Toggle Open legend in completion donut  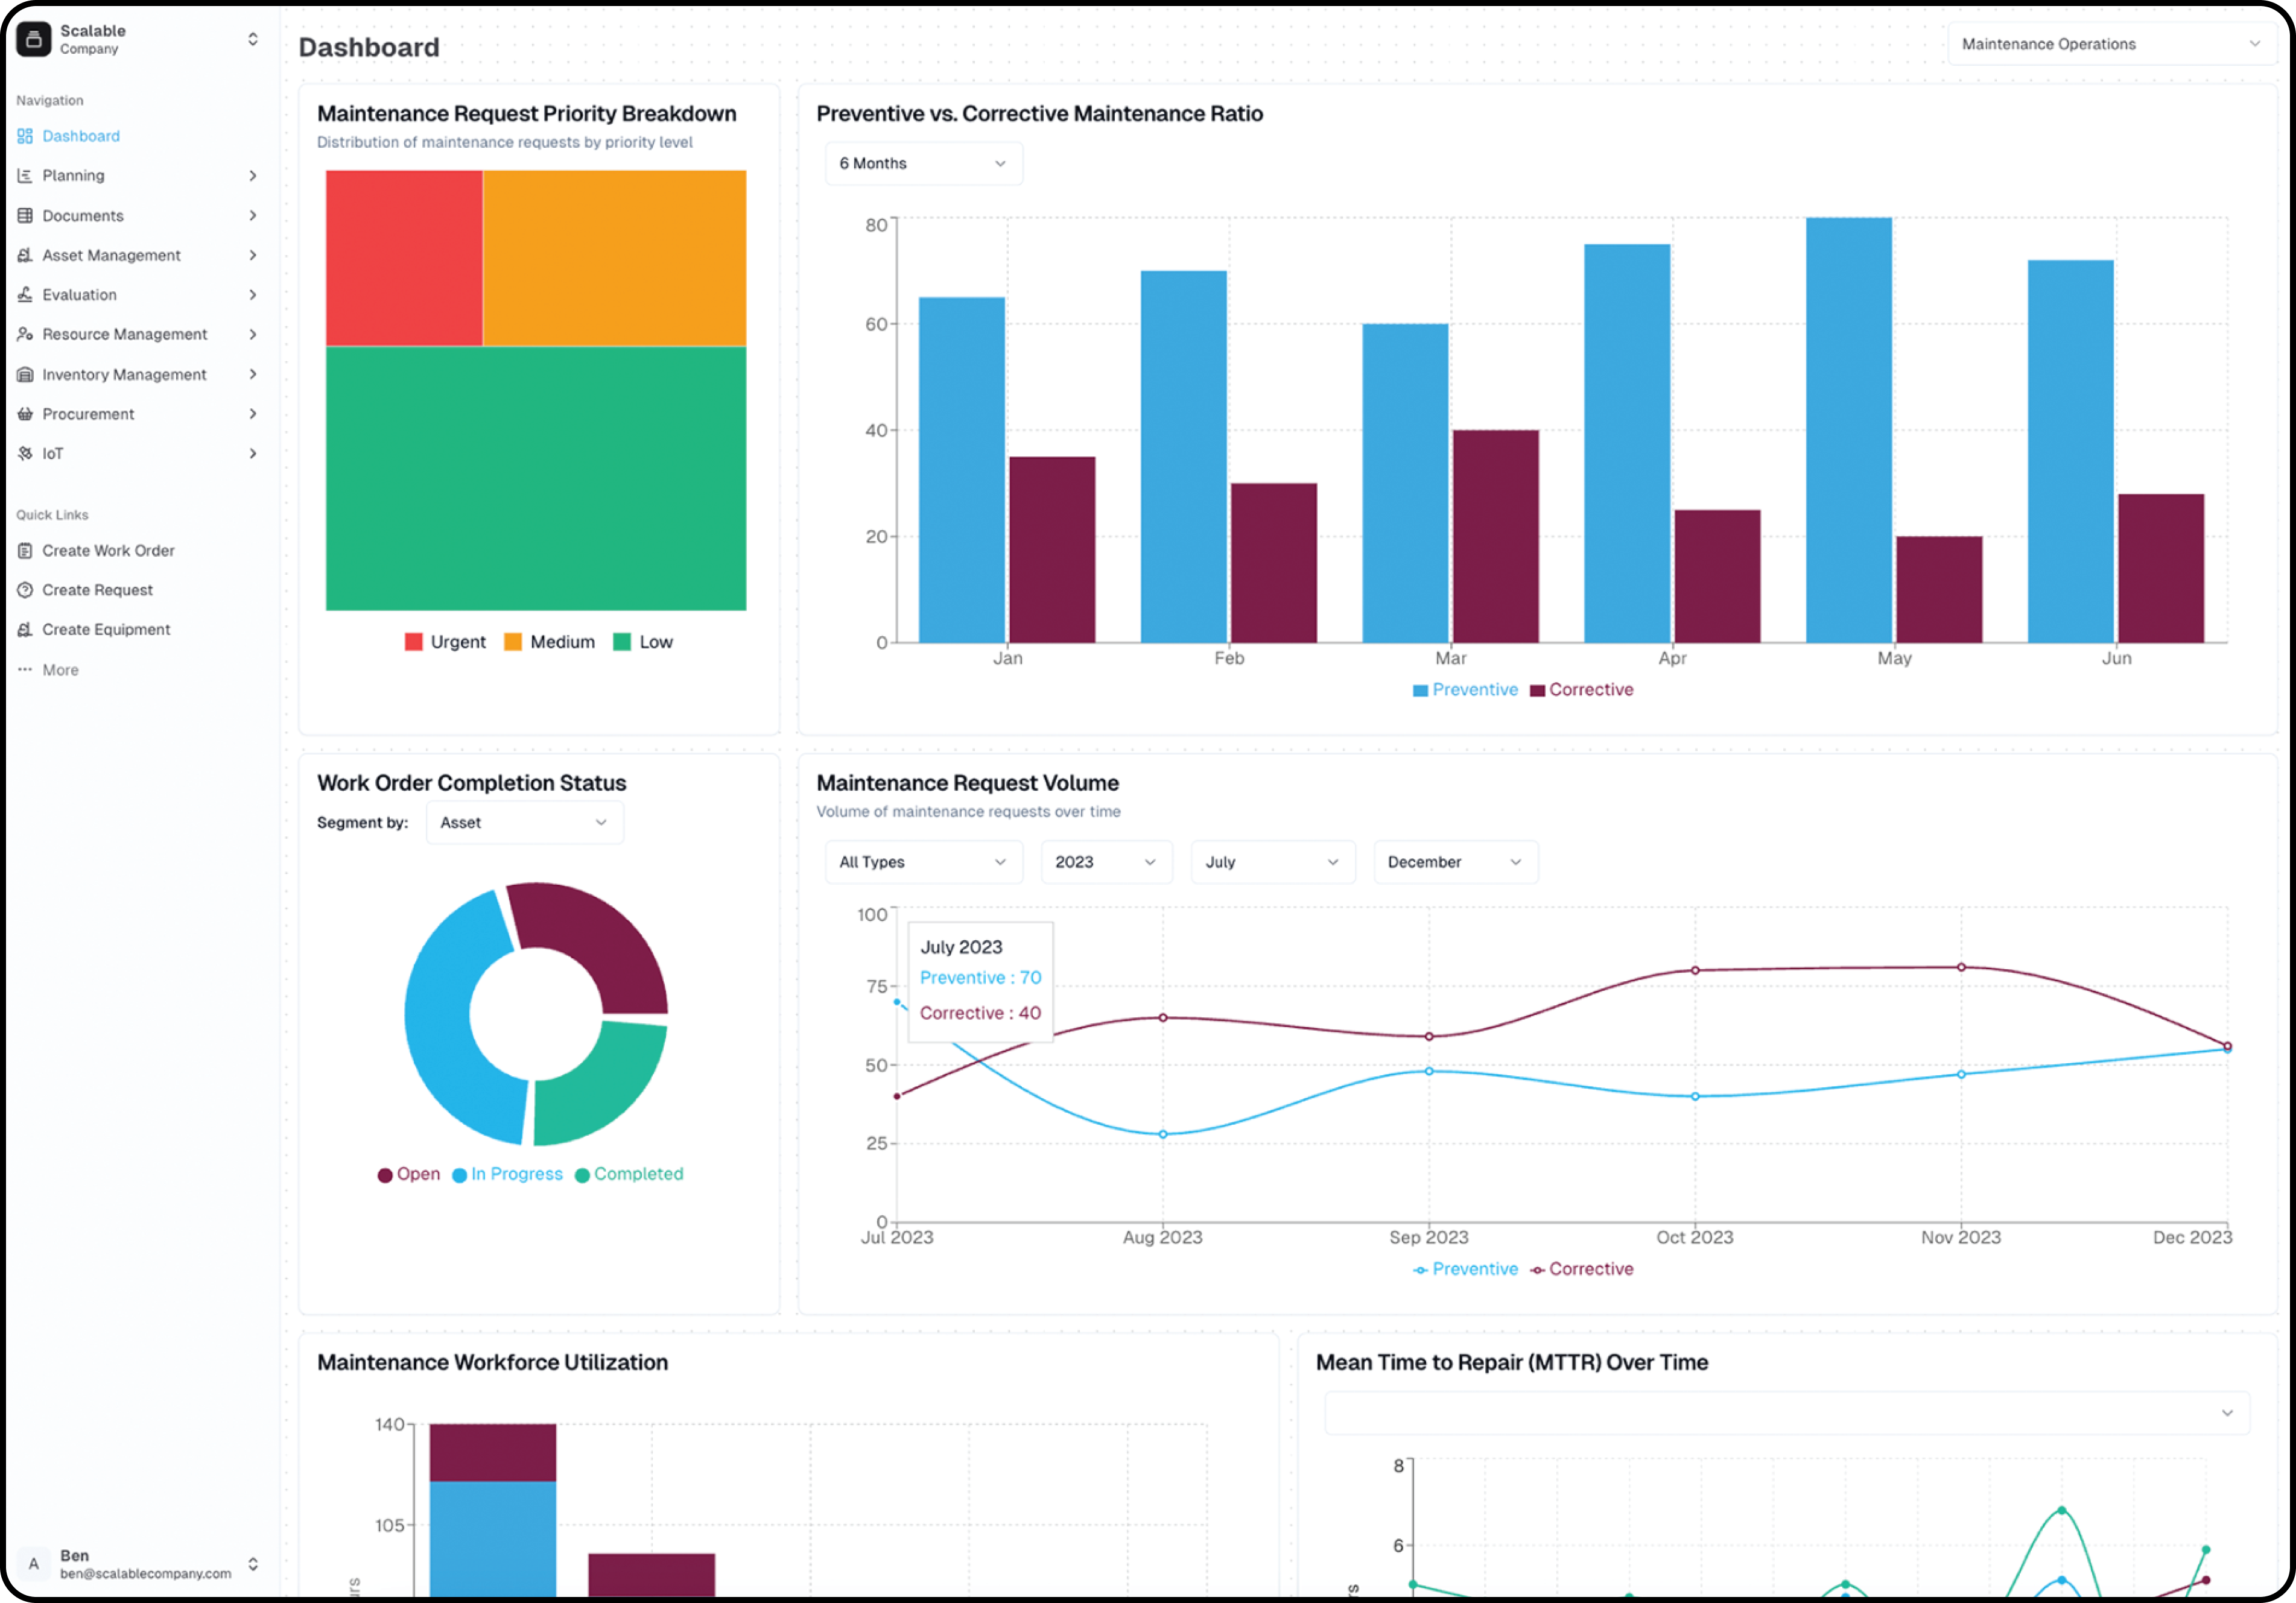[409, 1175]
